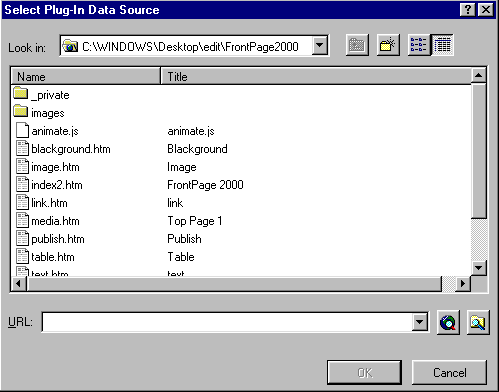Switch to List view icon

pyautogui.click(x=419, y=45)
